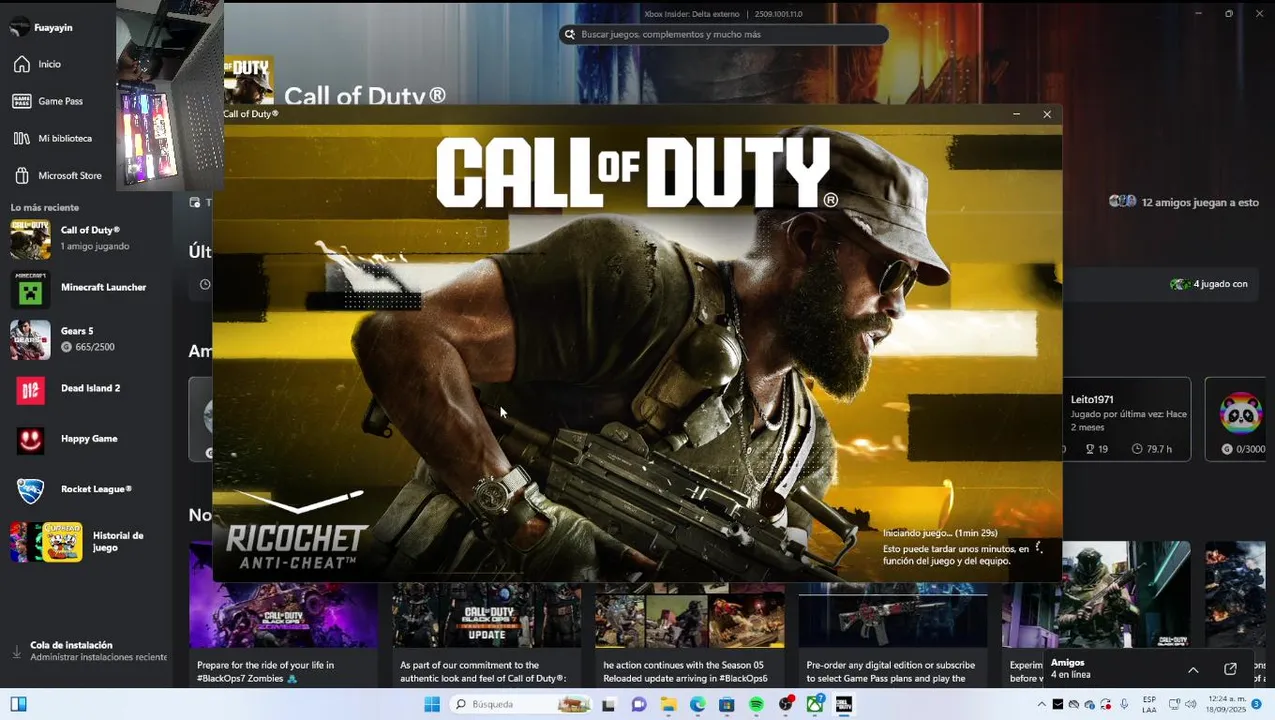Click the 'Amigos 4 en línea' header
Image resolution: width=1275 pixels, height=720 pixels.
[1070, 668]
